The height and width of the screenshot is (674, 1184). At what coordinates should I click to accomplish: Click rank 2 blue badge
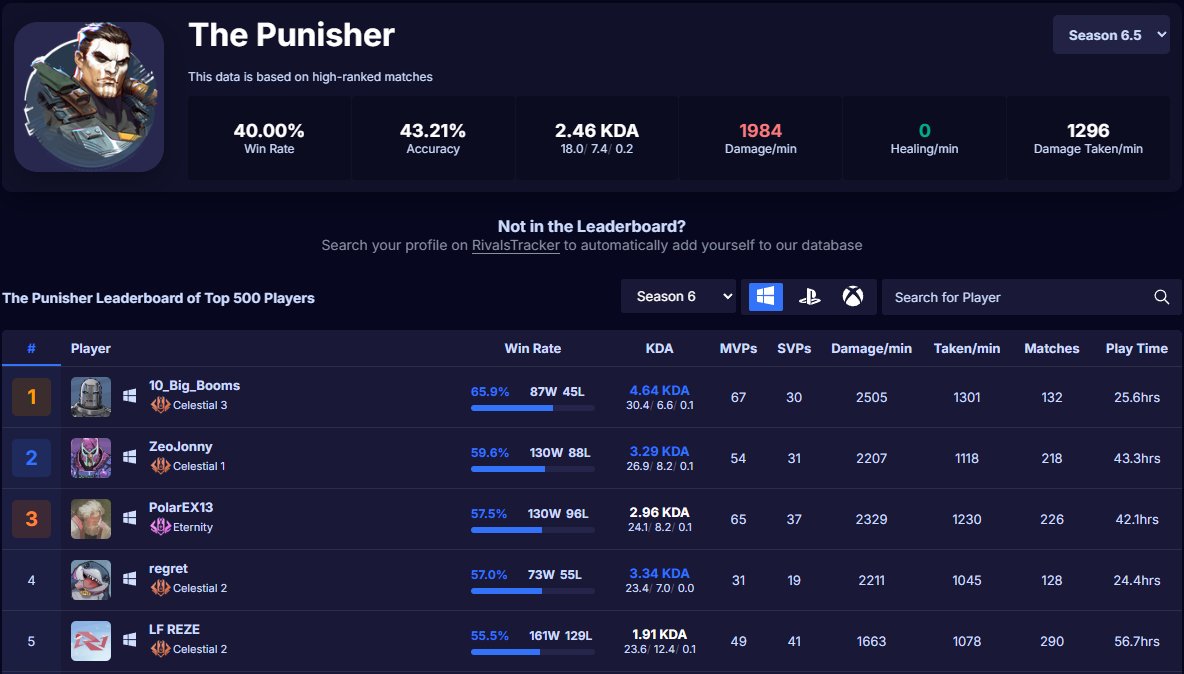pos(32,458)
